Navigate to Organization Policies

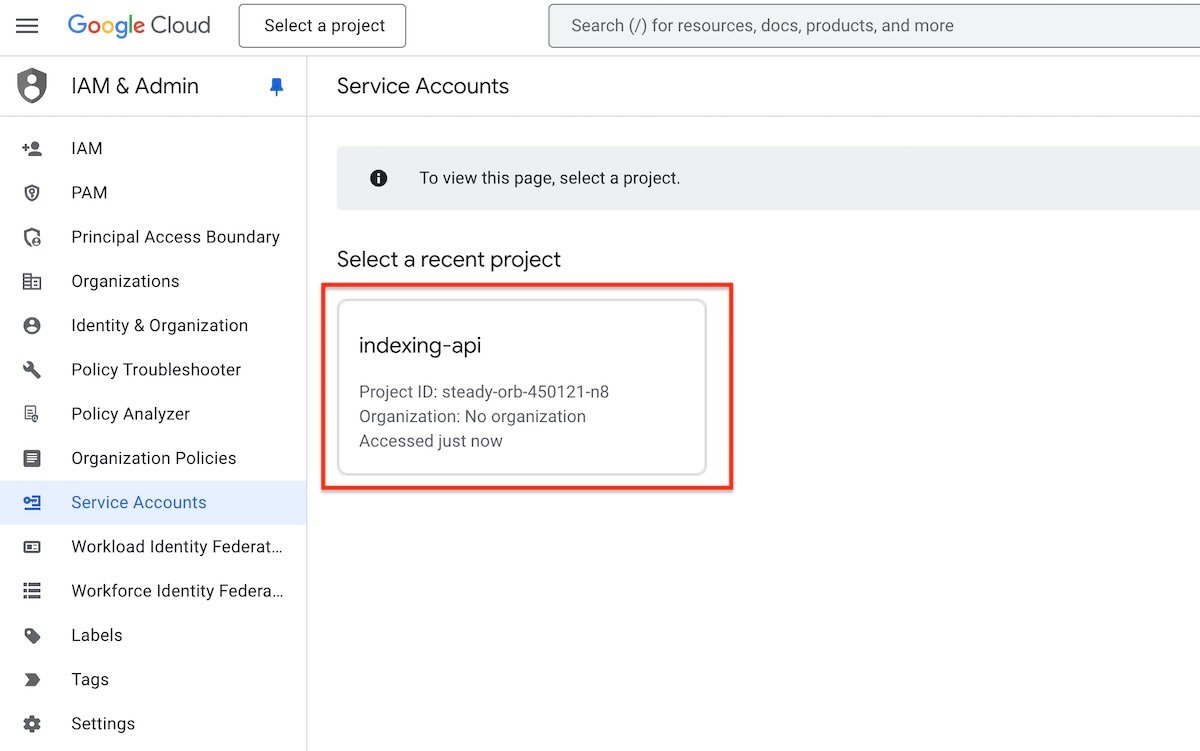(x=154, y=458)
